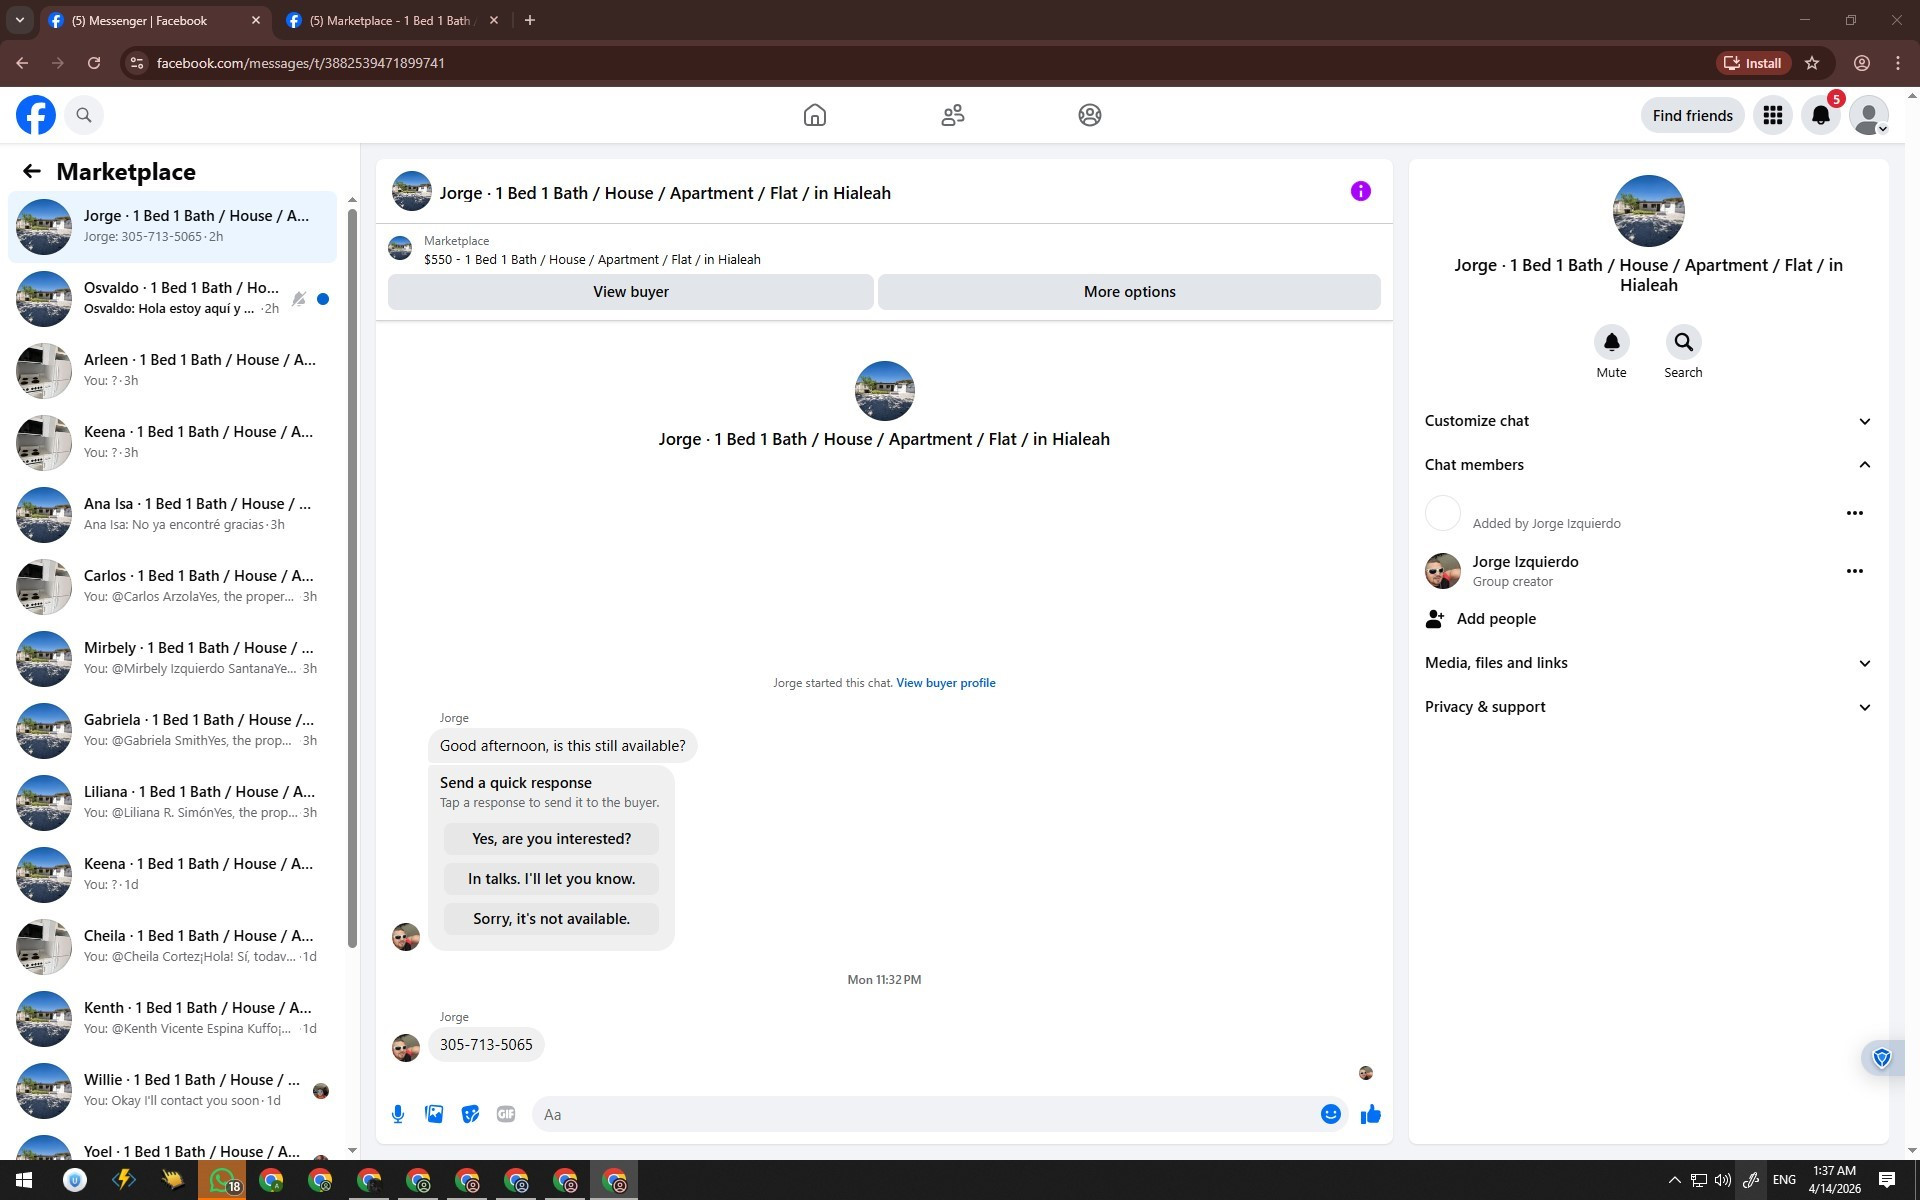This screenshot has height=1200, width=1920.
Task: Toggle conversation information panel icon
Action: pyautogui.click(x=1360, y=191)
